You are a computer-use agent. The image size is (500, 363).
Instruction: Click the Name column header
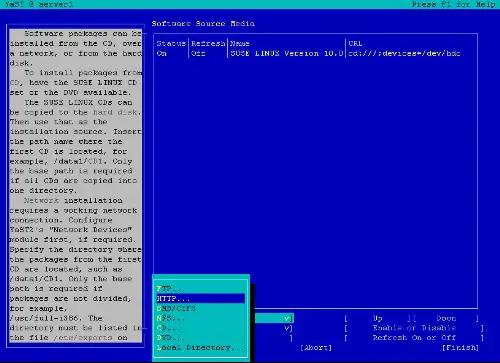[240, 43]
